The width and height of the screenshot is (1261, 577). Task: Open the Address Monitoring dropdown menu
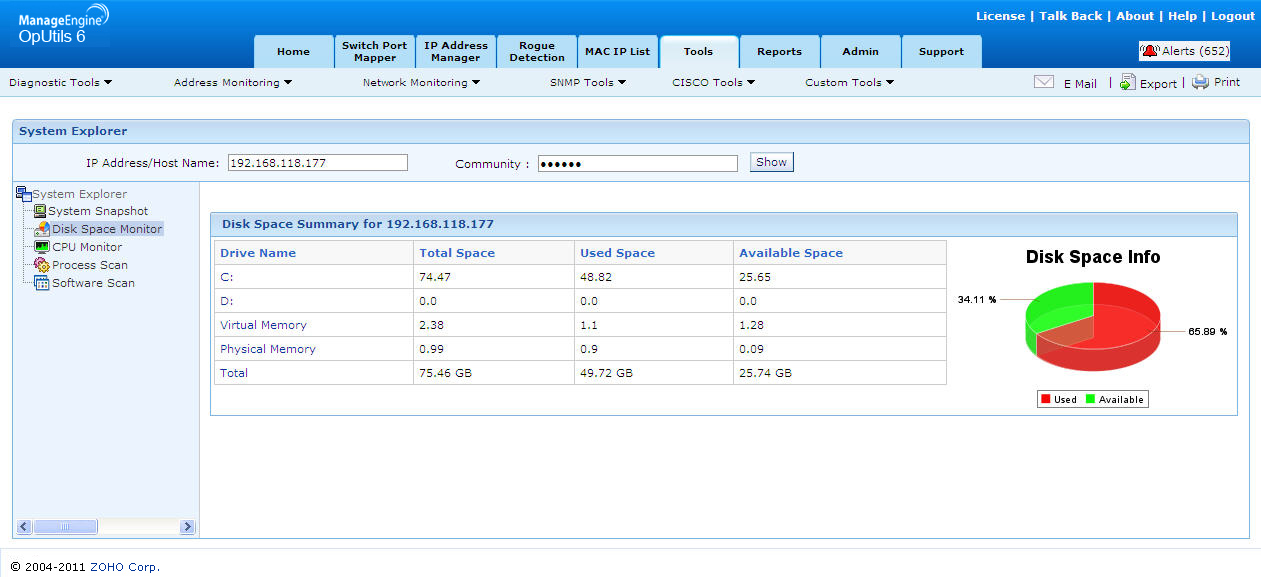pyautogui.click(x=233, y=83)
